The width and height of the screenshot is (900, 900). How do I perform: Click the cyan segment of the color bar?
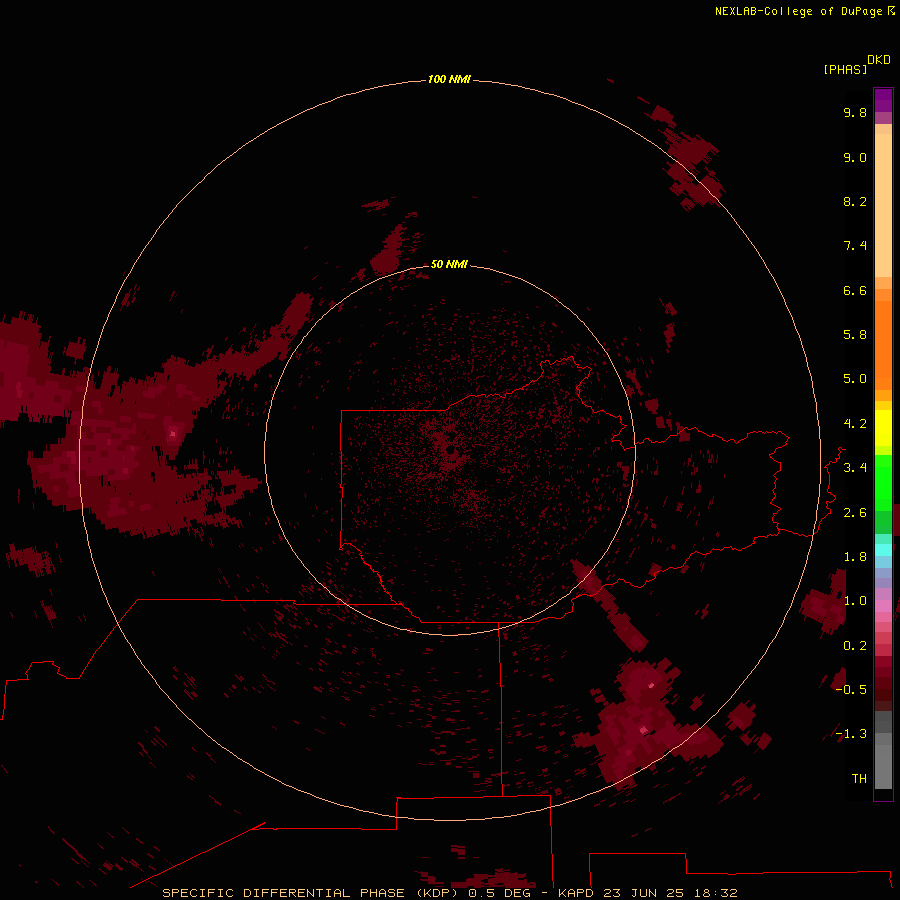tap(883, 550)
